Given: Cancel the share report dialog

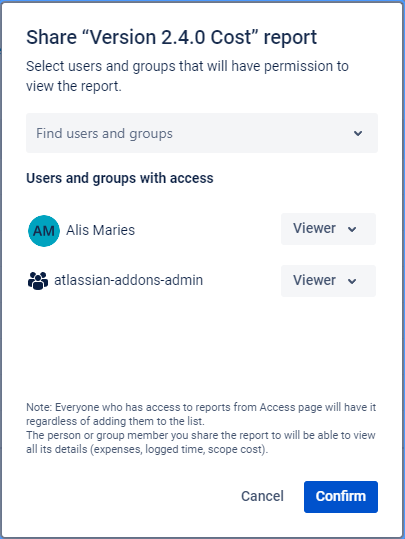Looking at the screenshot, I should 262,496.
